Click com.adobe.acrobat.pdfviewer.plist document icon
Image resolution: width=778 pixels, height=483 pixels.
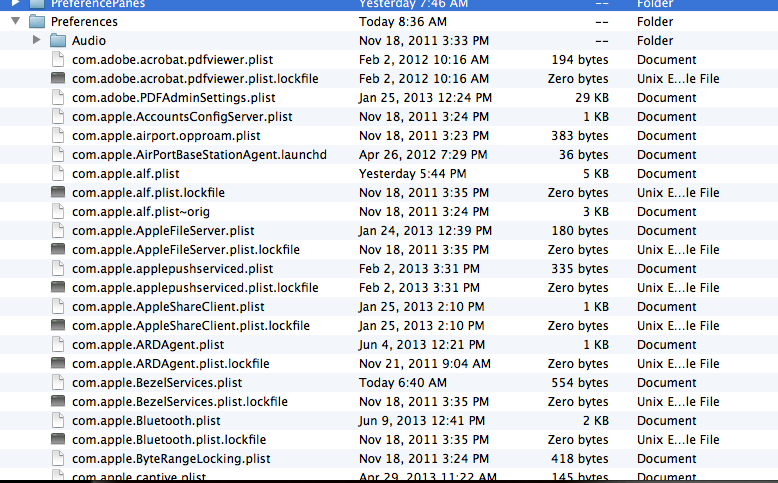coord(58,60)
